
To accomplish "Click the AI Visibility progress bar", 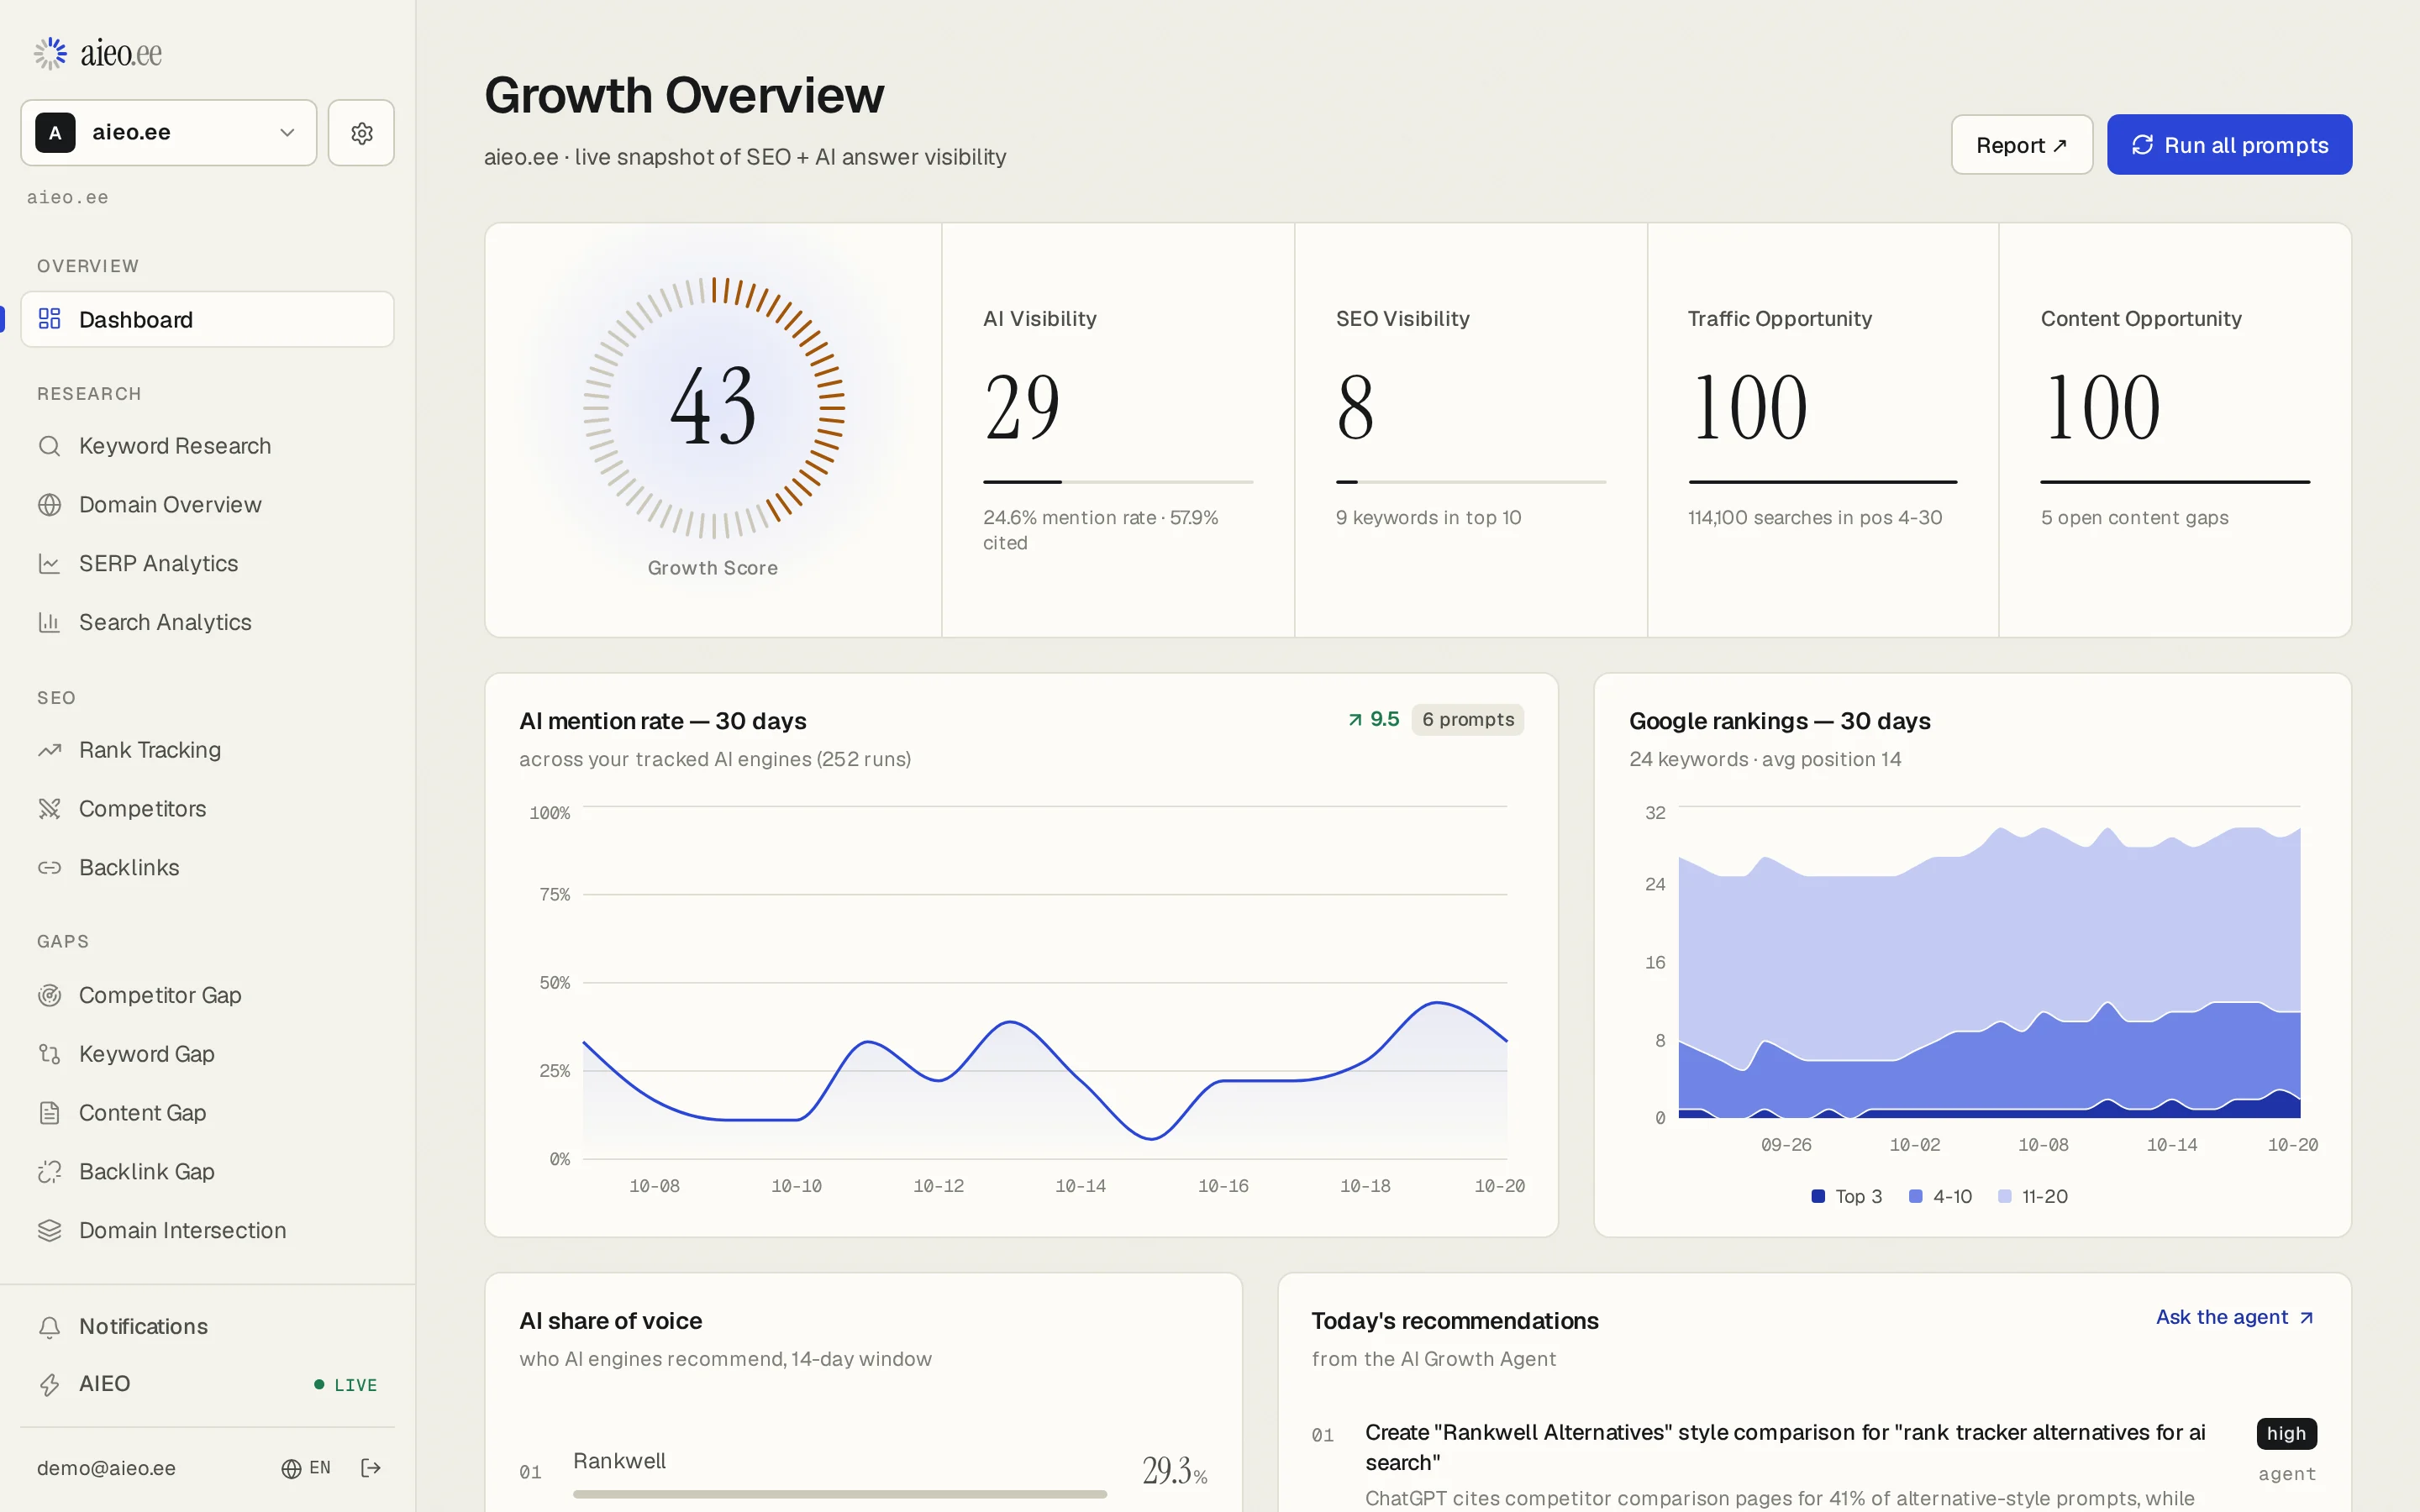I will (x=1118, y=482).
